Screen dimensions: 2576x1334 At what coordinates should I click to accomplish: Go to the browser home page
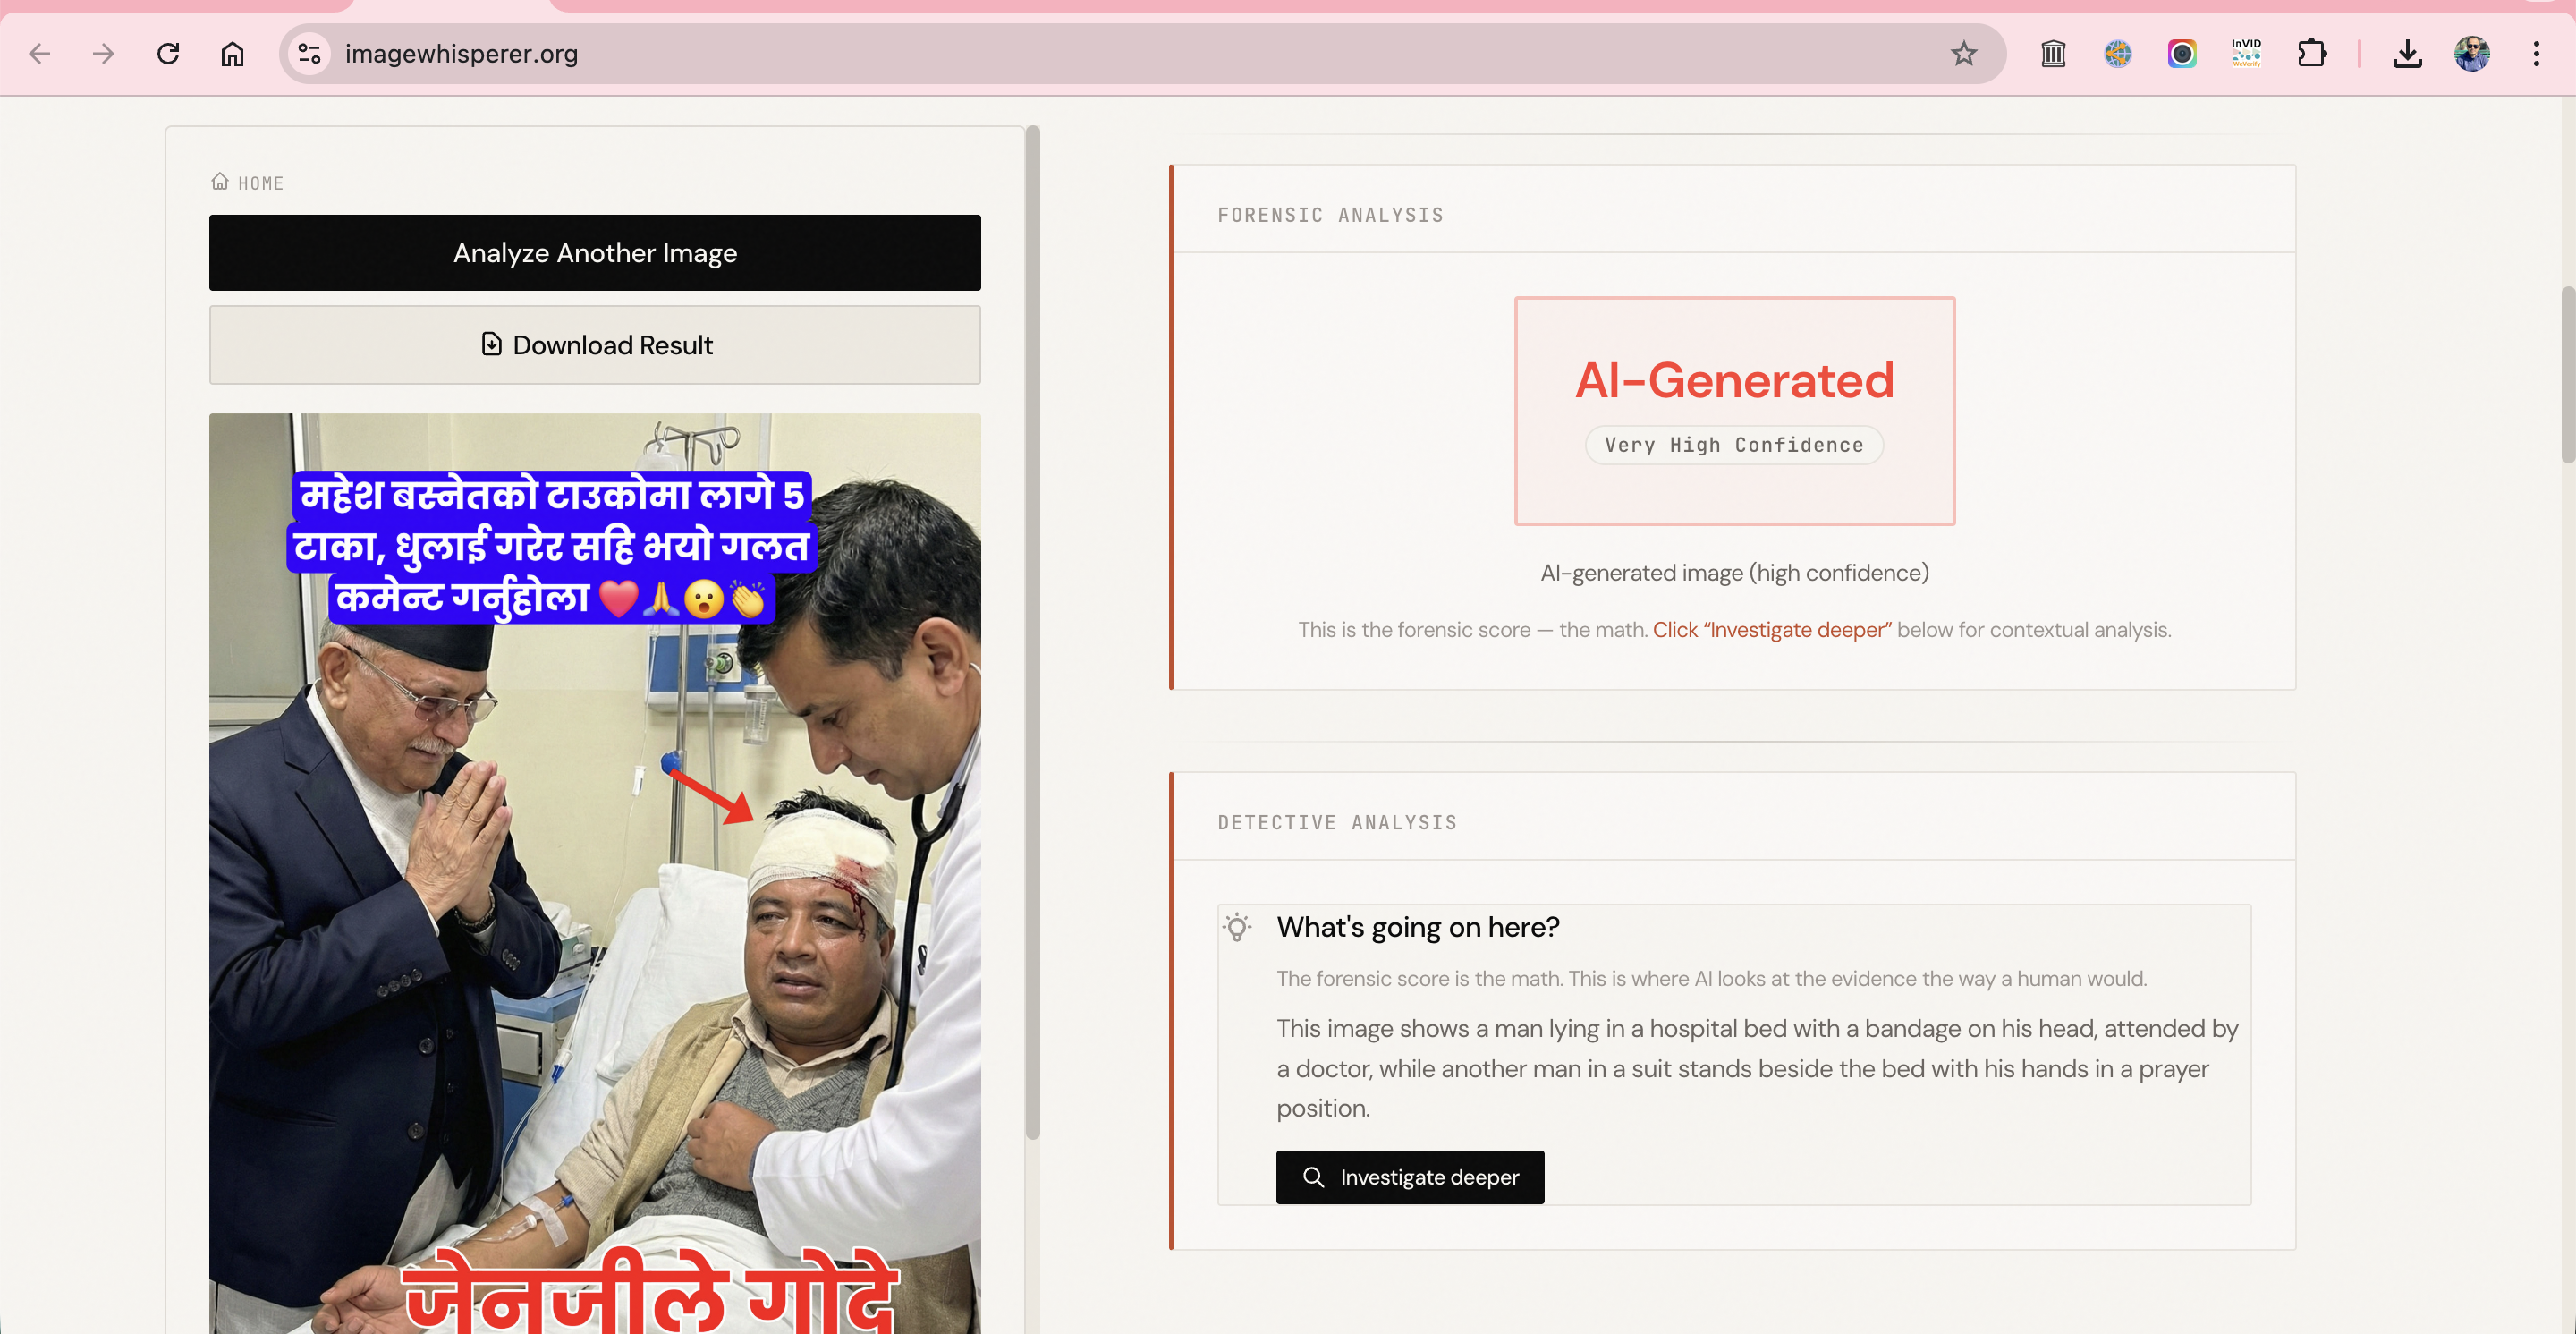[x=232, y=54]
